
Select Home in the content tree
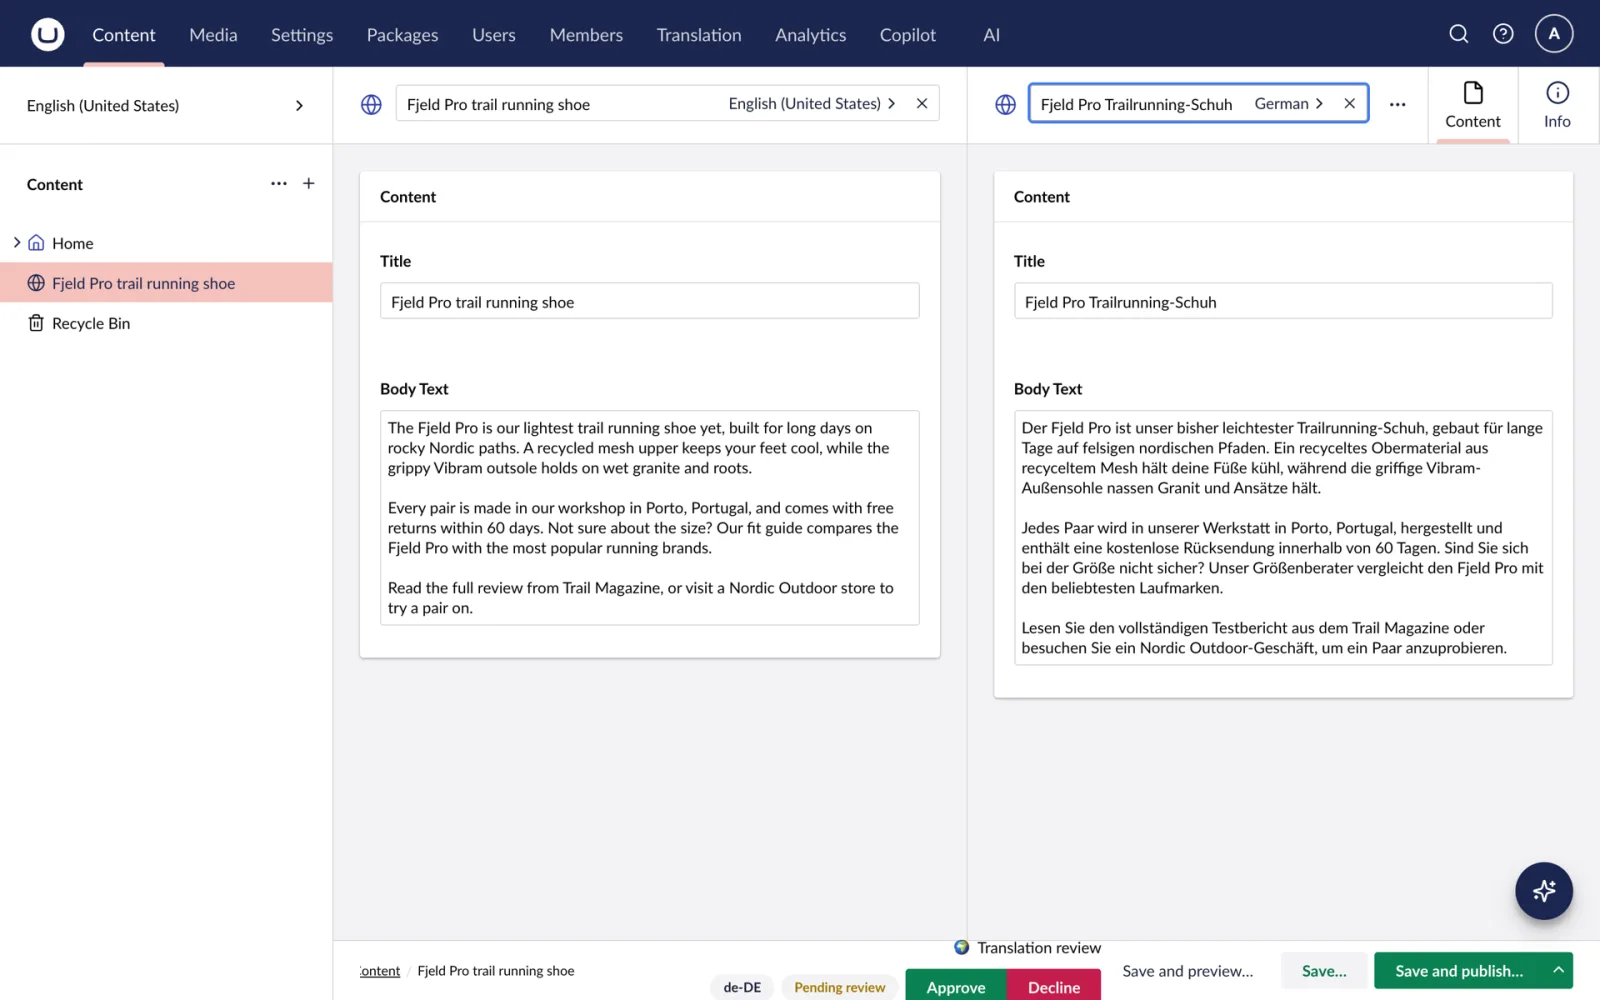coord(166,243)
